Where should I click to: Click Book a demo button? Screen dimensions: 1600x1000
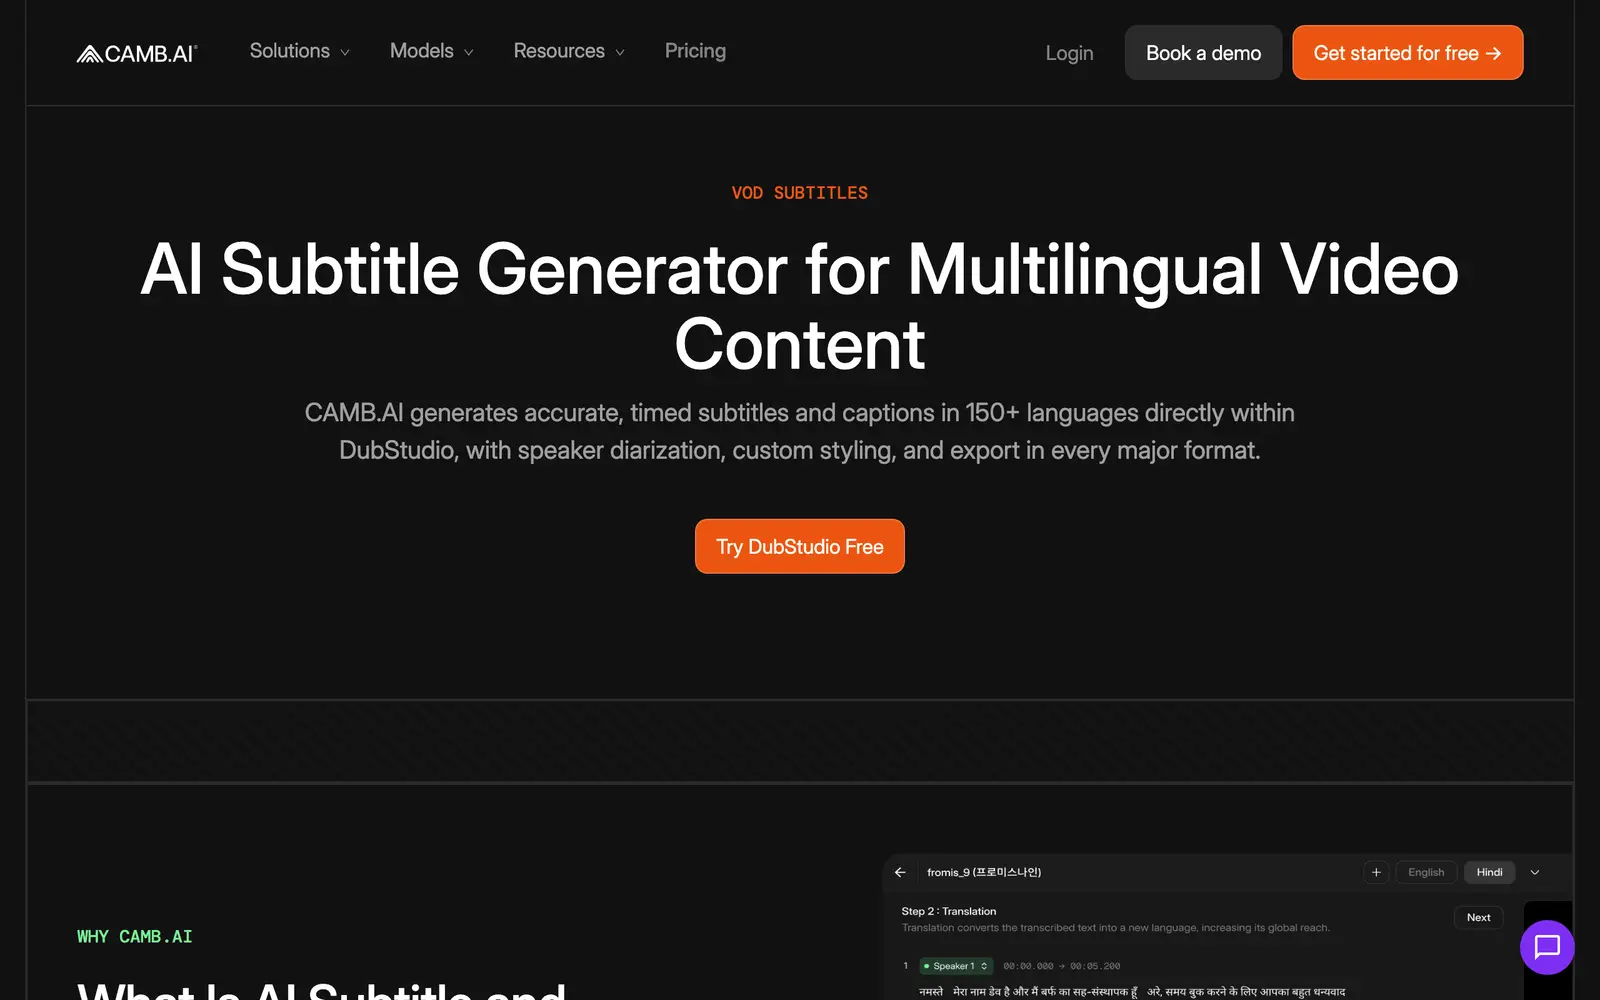1203,53
